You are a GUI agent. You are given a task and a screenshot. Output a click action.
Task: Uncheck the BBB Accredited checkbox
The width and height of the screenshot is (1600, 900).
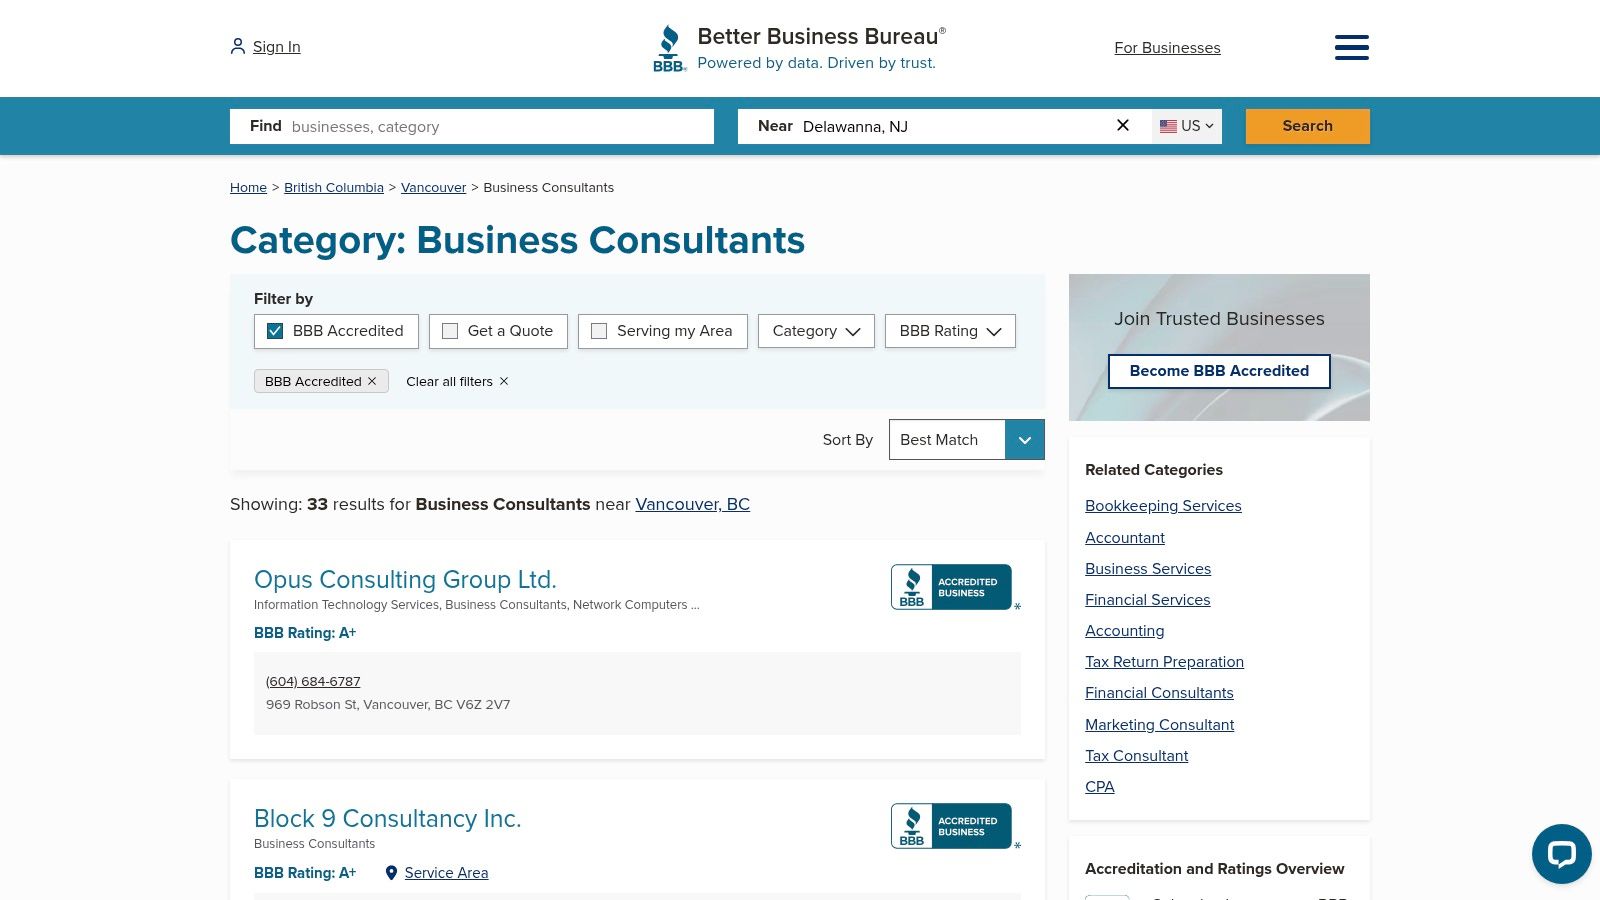pyautogui.click(x=274, y=331)
